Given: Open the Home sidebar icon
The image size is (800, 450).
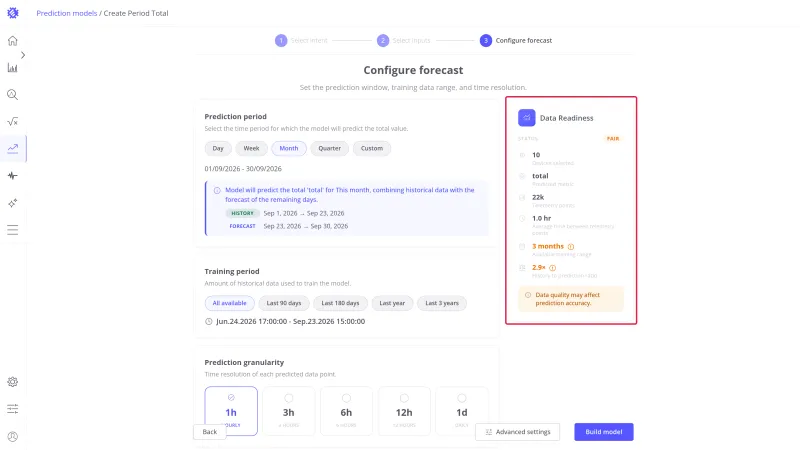Looking at the screenshot, I should click(x=13, y=40).
